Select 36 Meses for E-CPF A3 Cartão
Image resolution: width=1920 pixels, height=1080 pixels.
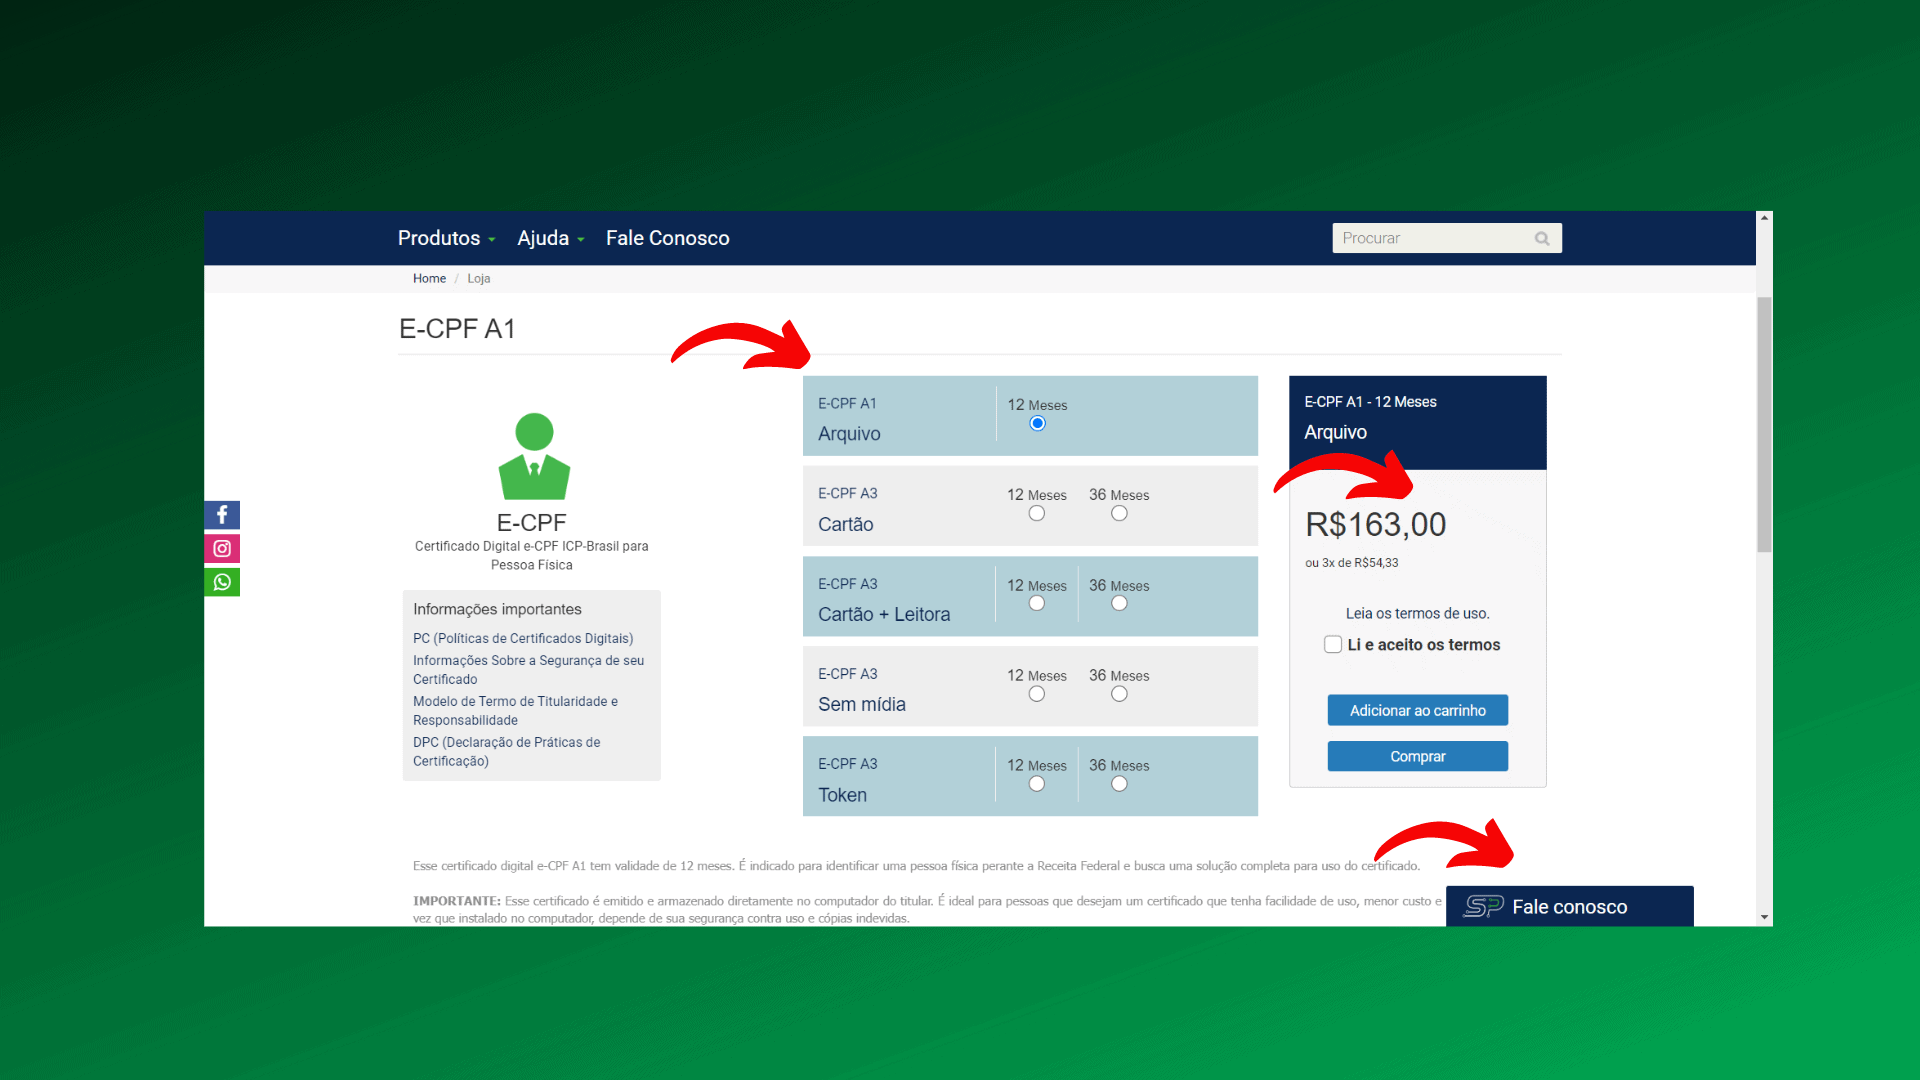1119,513
